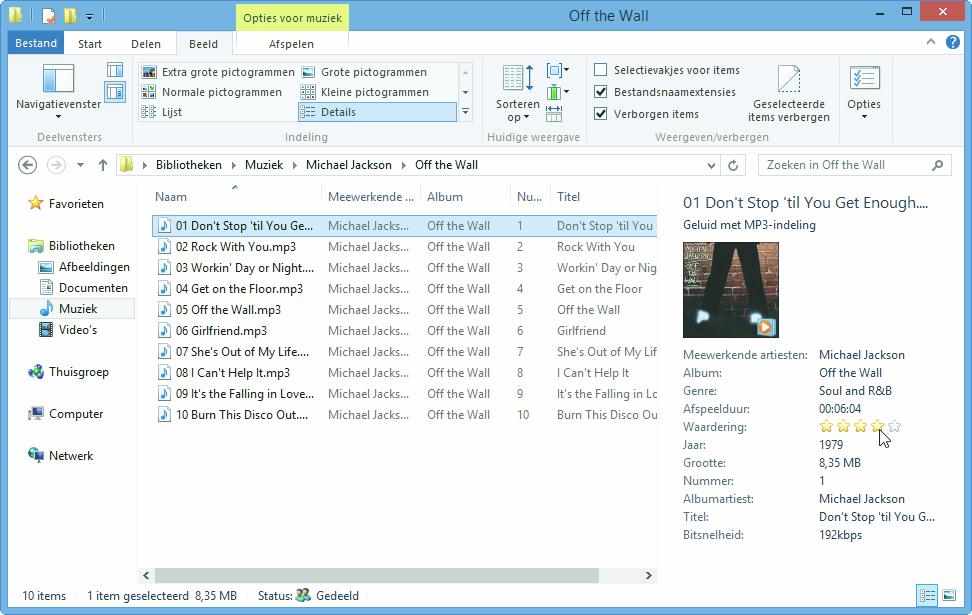
Task: Enable Selectievakjes voor items checkbox
Action: click(600, 69)
